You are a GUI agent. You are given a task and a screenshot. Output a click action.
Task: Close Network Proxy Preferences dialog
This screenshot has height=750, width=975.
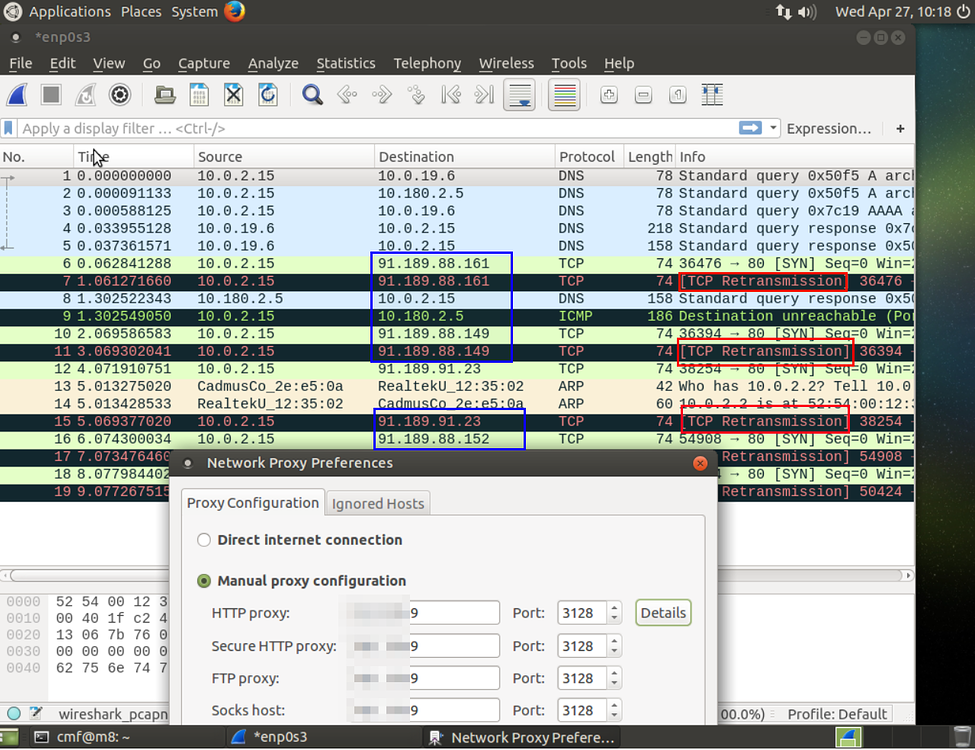click(700, 463)
